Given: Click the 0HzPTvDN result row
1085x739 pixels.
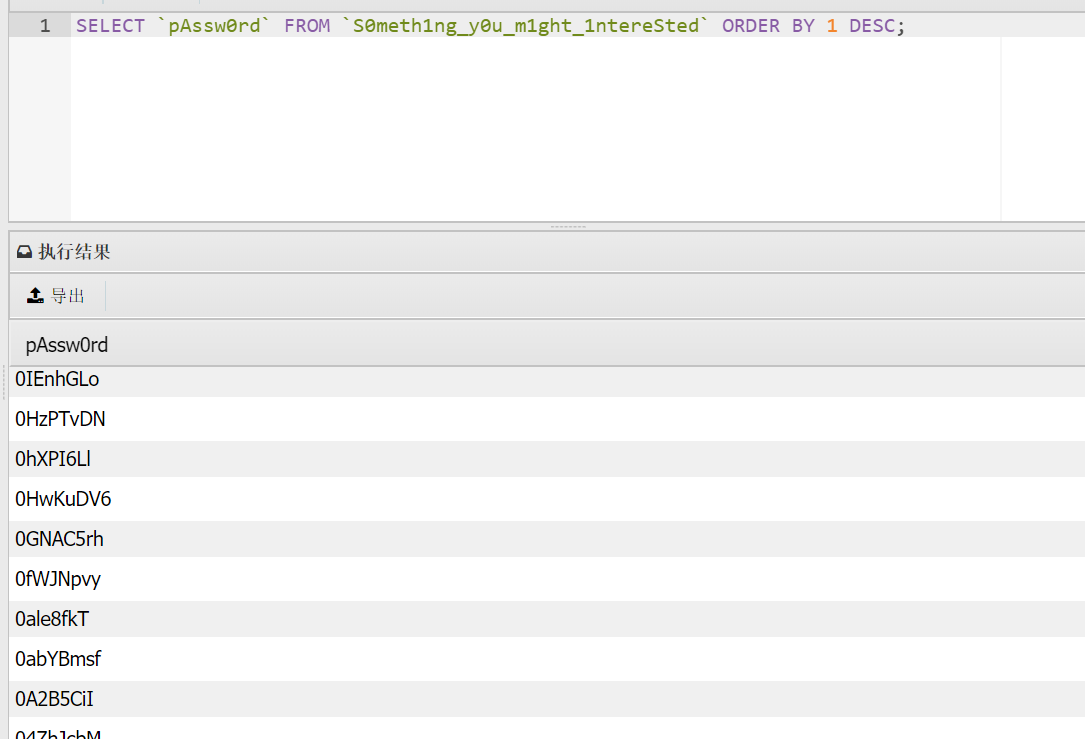Looking at the screenshot, I should click(x=60, y=419).
